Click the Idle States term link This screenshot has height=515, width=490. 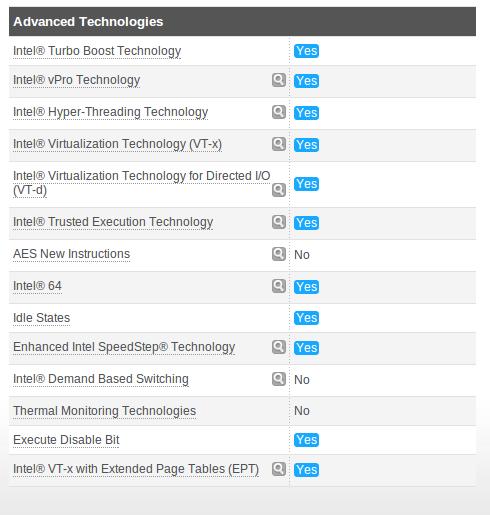coord(42,318)
